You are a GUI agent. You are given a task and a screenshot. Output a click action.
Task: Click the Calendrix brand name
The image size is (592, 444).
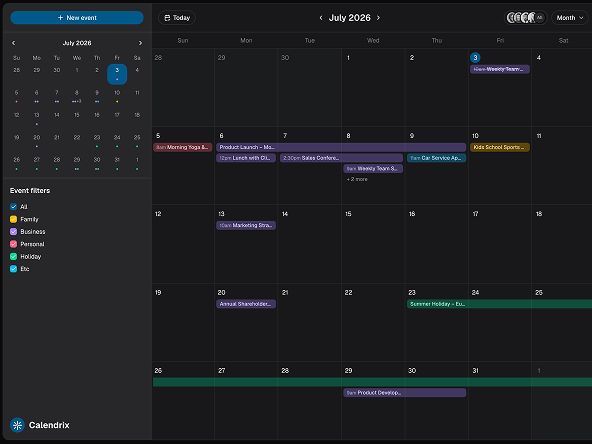[x=49, y=425]
